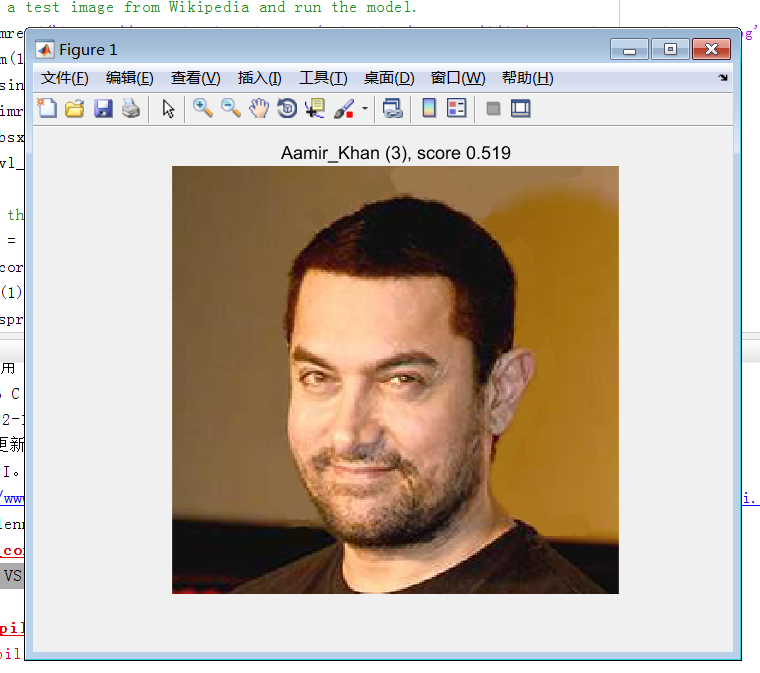Open the 文件(F) menu
The width and height of the screenshot is (760, 673).
point(64,78)
